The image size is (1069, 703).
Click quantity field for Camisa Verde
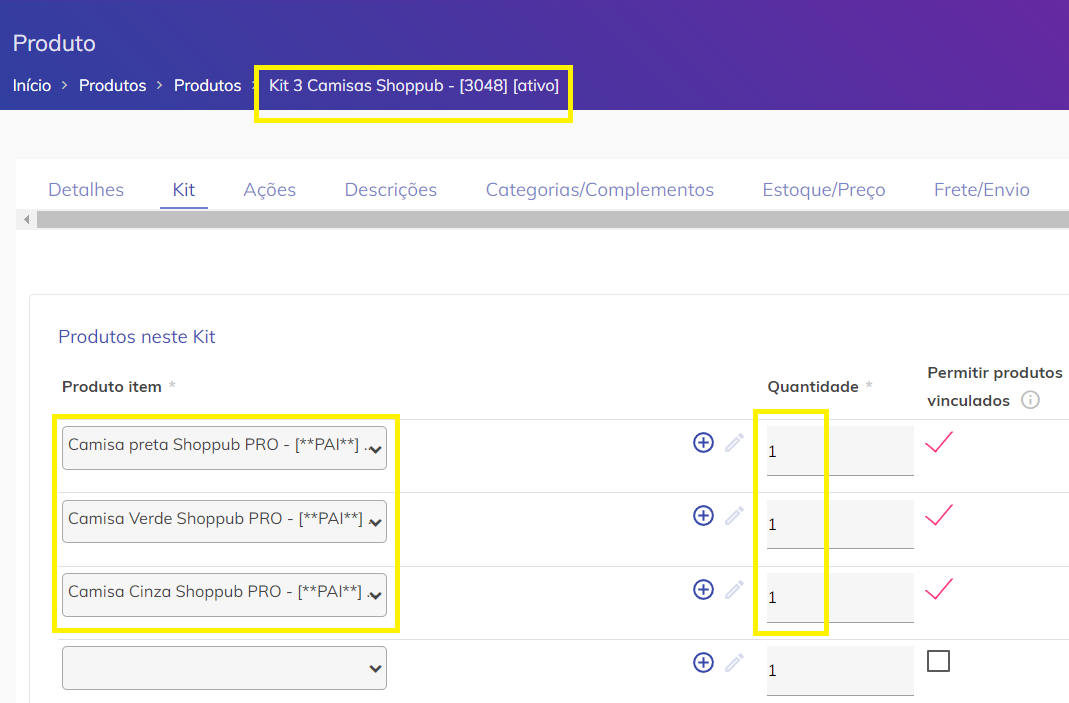[840, 524]
